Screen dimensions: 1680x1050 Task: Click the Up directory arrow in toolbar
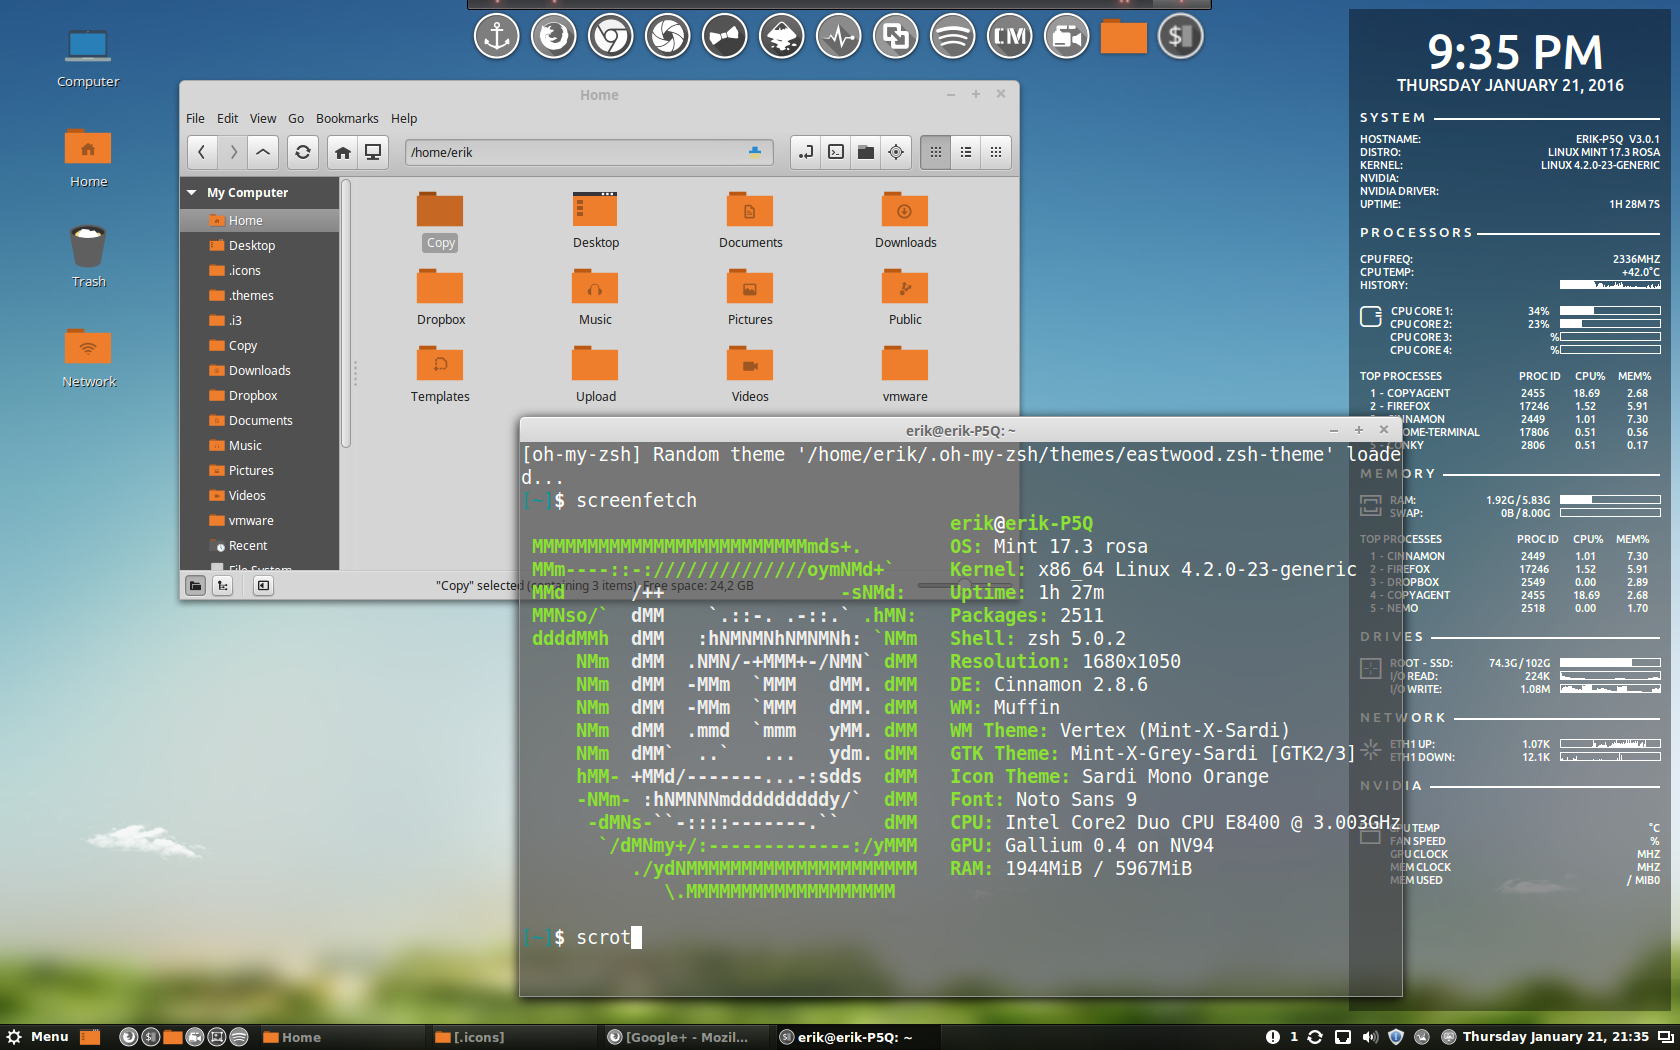click(x=262, y=152)
